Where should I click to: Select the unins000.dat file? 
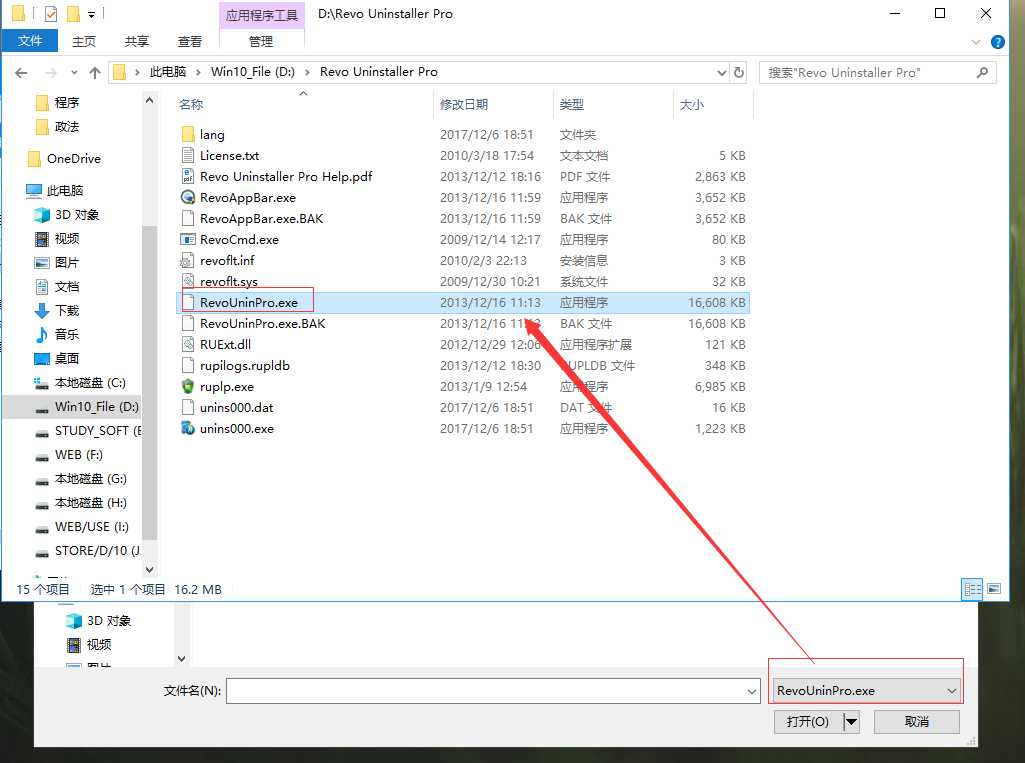[236, 407]
